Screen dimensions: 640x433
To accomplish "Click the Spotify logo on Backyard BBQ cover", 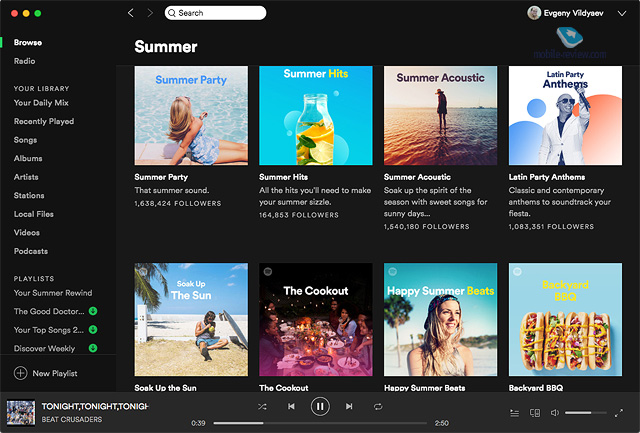I will click(517, 271).
